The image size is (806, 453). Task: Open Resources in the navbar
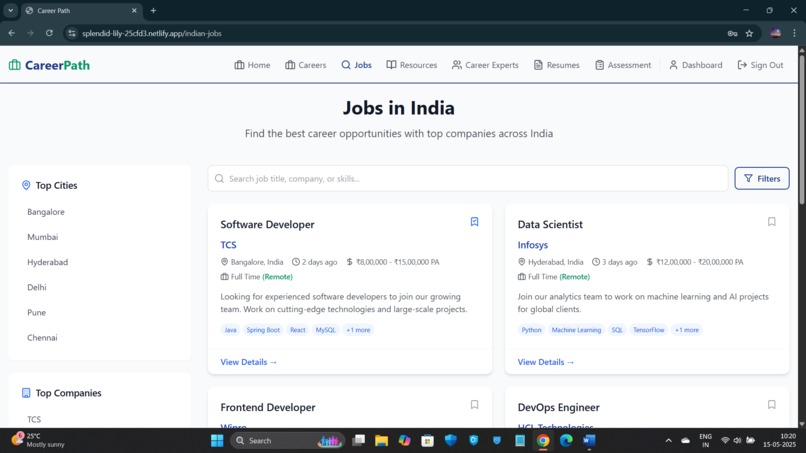411,65
